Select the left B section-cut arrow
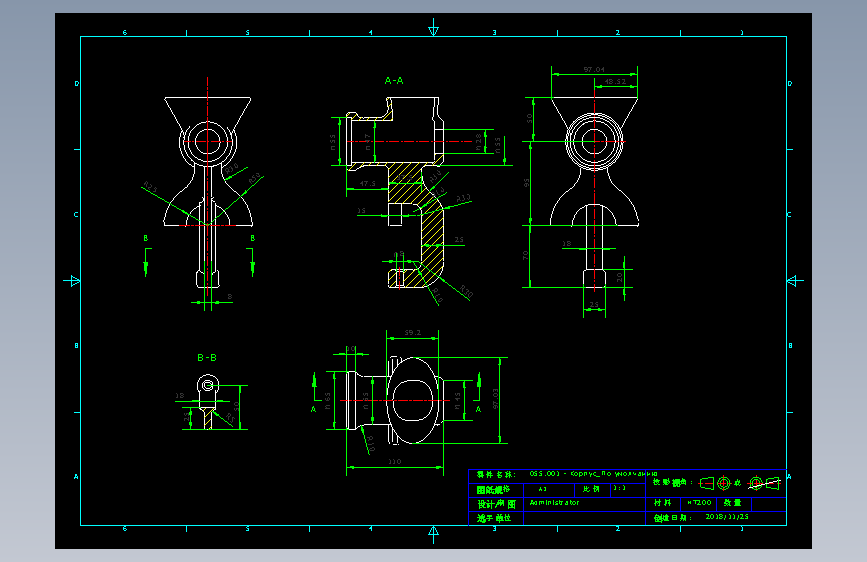 pyautogui.click(x=147, y=262)
